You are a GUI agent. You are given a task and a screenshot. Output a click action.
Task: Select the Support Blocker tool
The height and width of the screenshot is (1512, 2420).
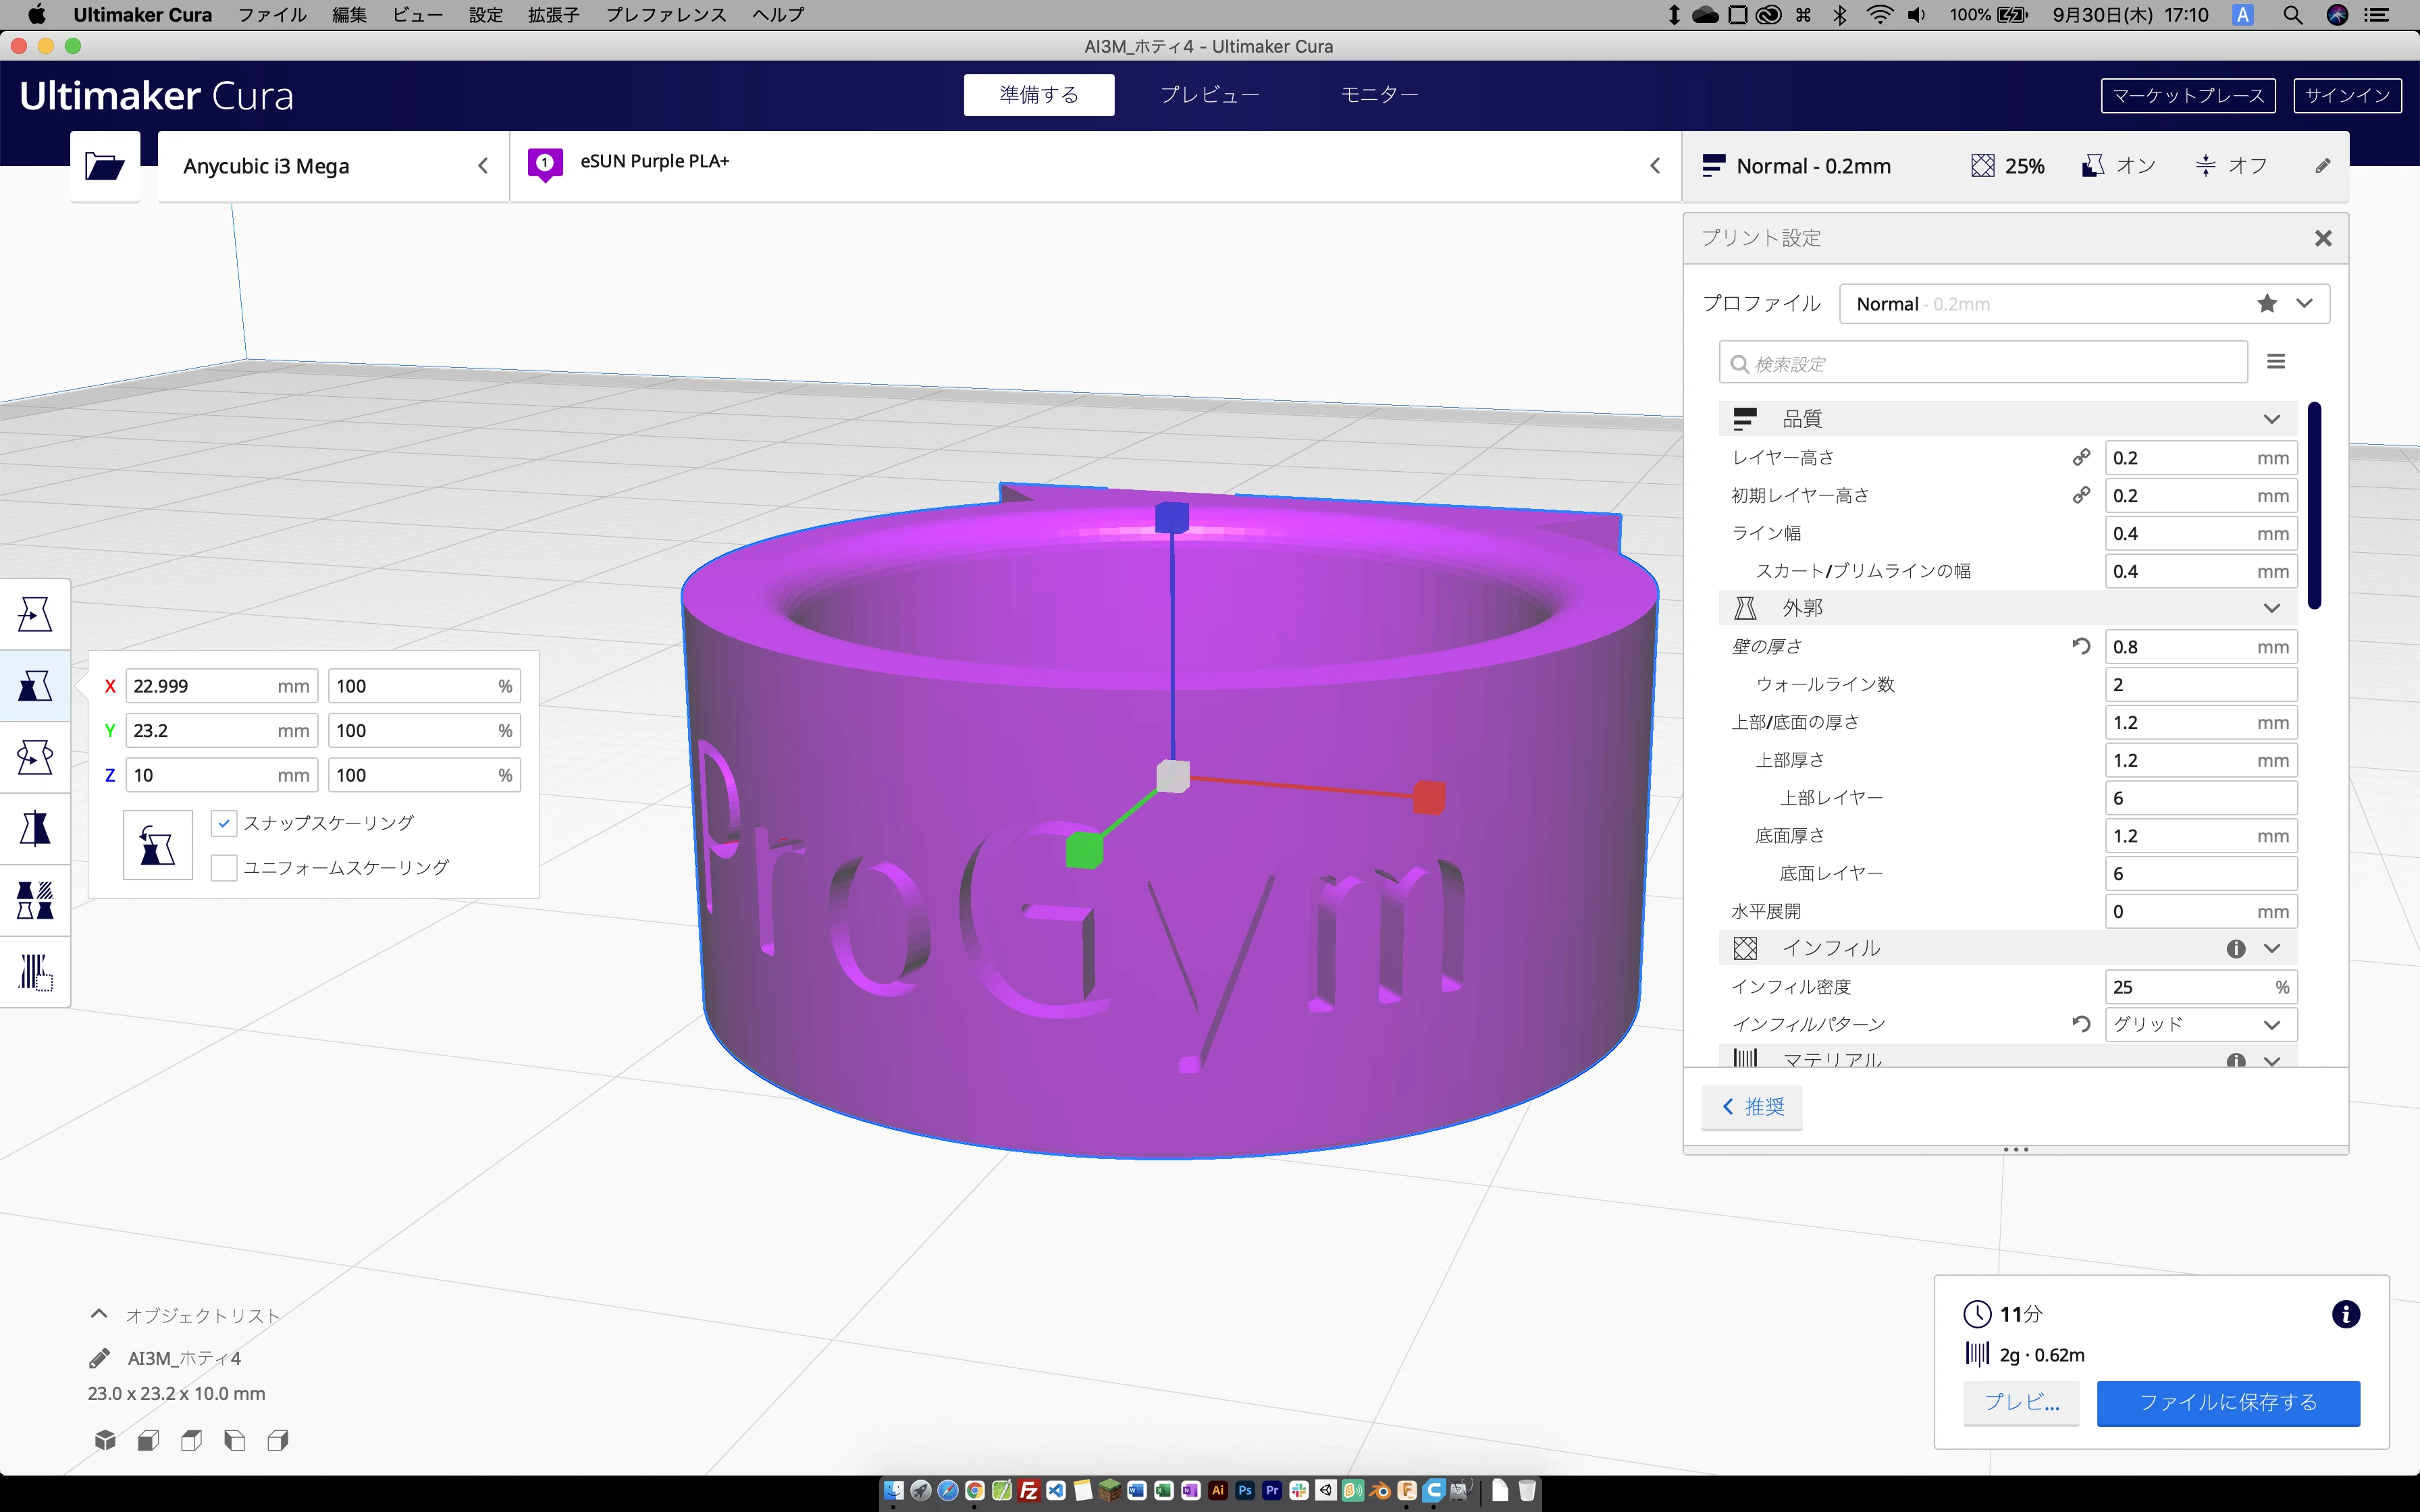(x=35, y=971)
